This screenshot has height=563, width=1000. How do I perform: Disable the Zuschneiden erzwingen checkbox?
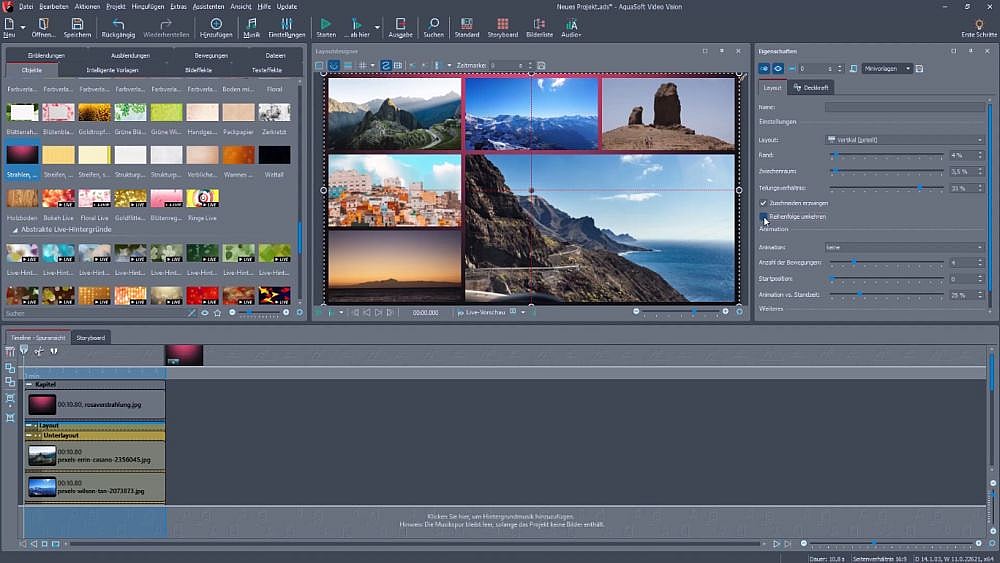(x=764, y=202)
